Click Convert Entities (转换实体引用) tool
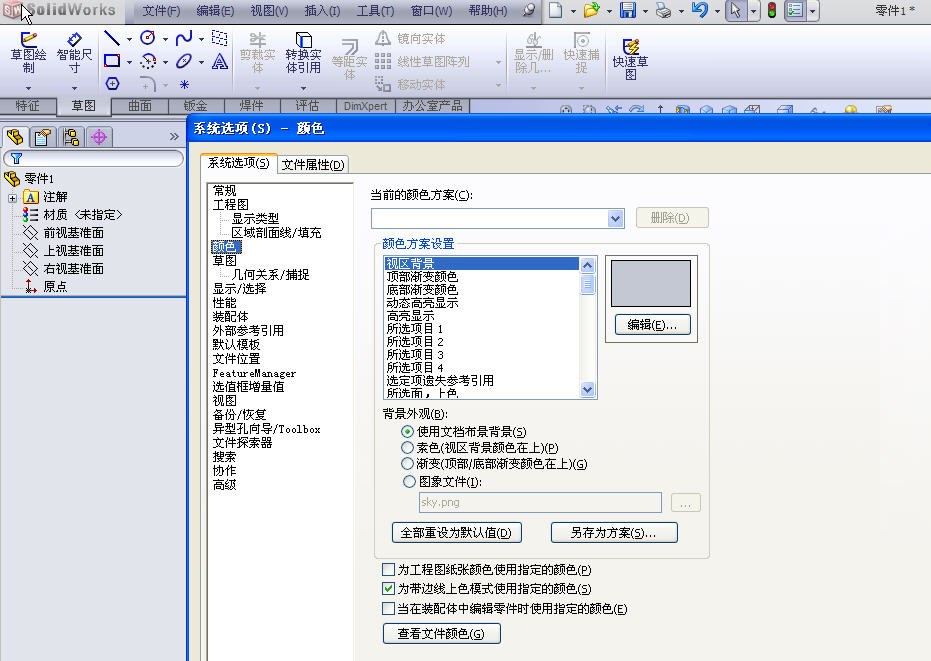The image size is (931, 661). point(303,53)
